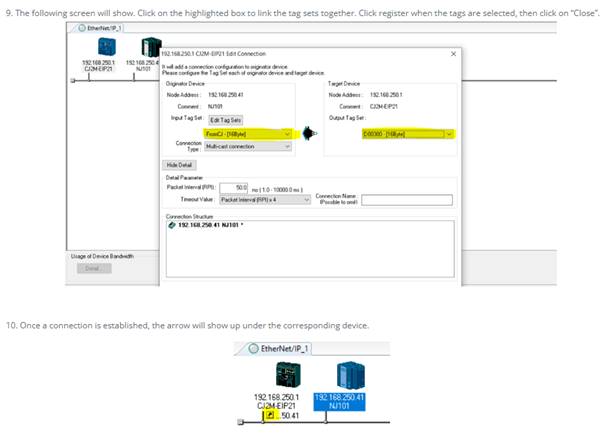Click the node icon in Connection Structure list

(x=172, y=225)
